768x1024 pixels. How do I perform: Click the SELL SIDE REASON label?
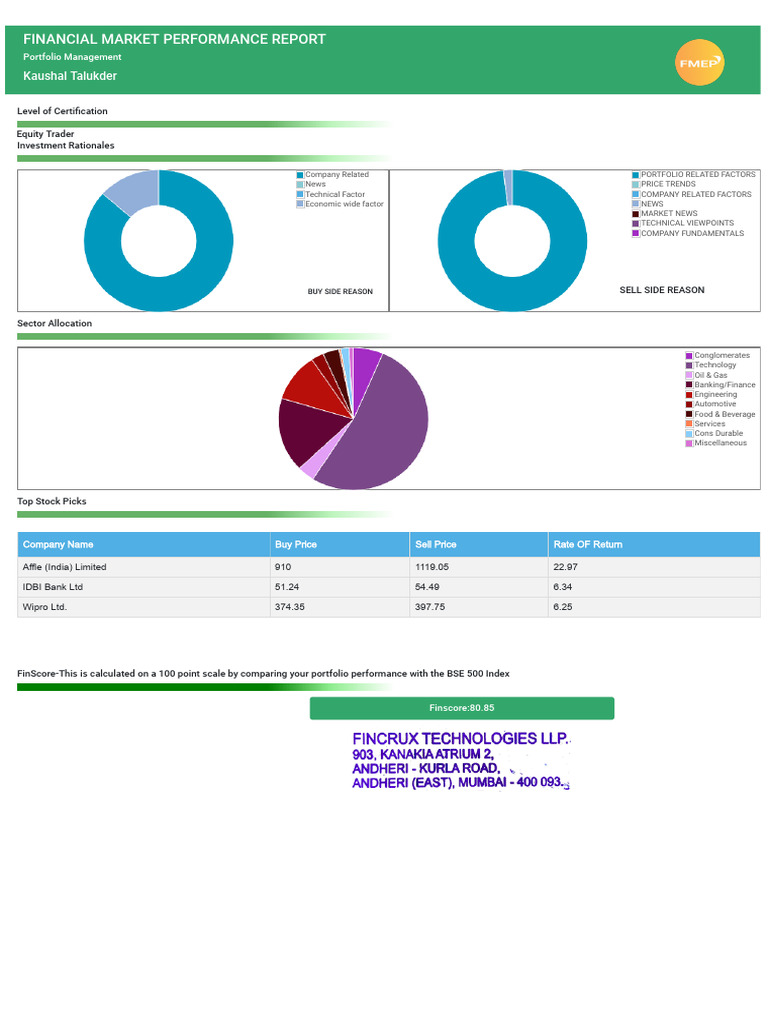click(662, 290)
